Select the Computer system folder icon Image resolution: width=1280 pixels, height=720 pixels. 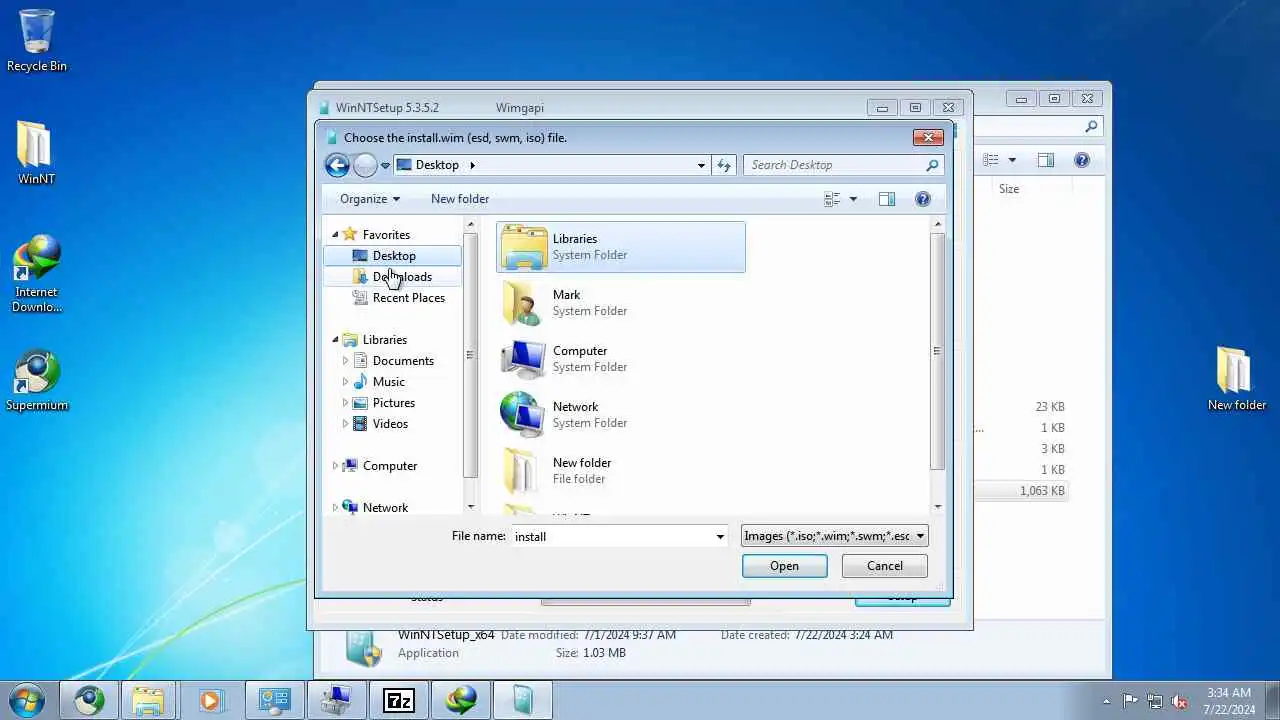(x=524, y=359)
